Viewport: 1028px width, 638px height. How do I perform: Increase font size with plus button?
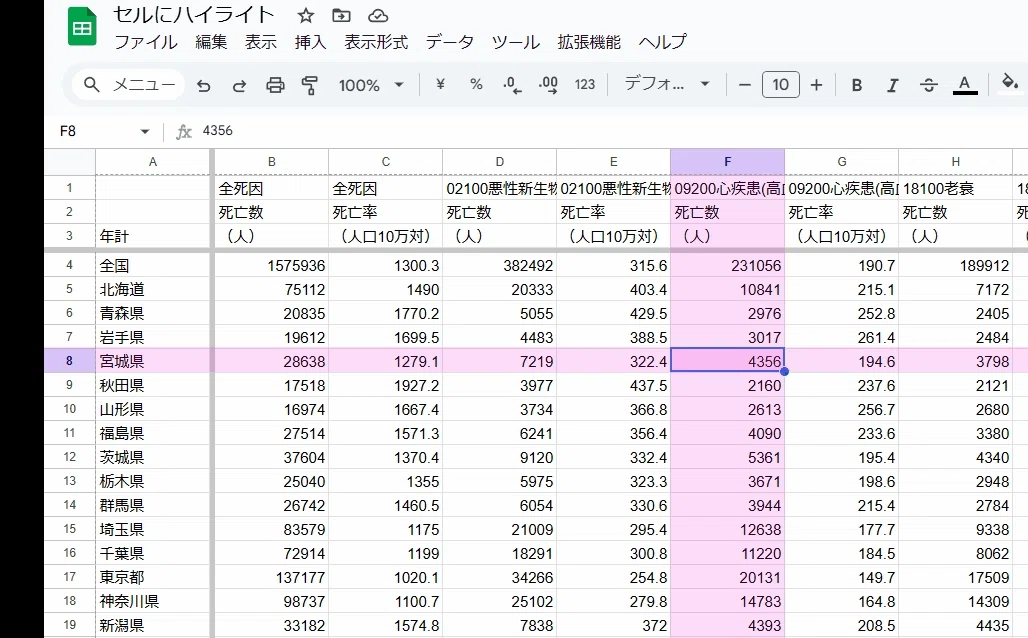[x=816, y=85]
